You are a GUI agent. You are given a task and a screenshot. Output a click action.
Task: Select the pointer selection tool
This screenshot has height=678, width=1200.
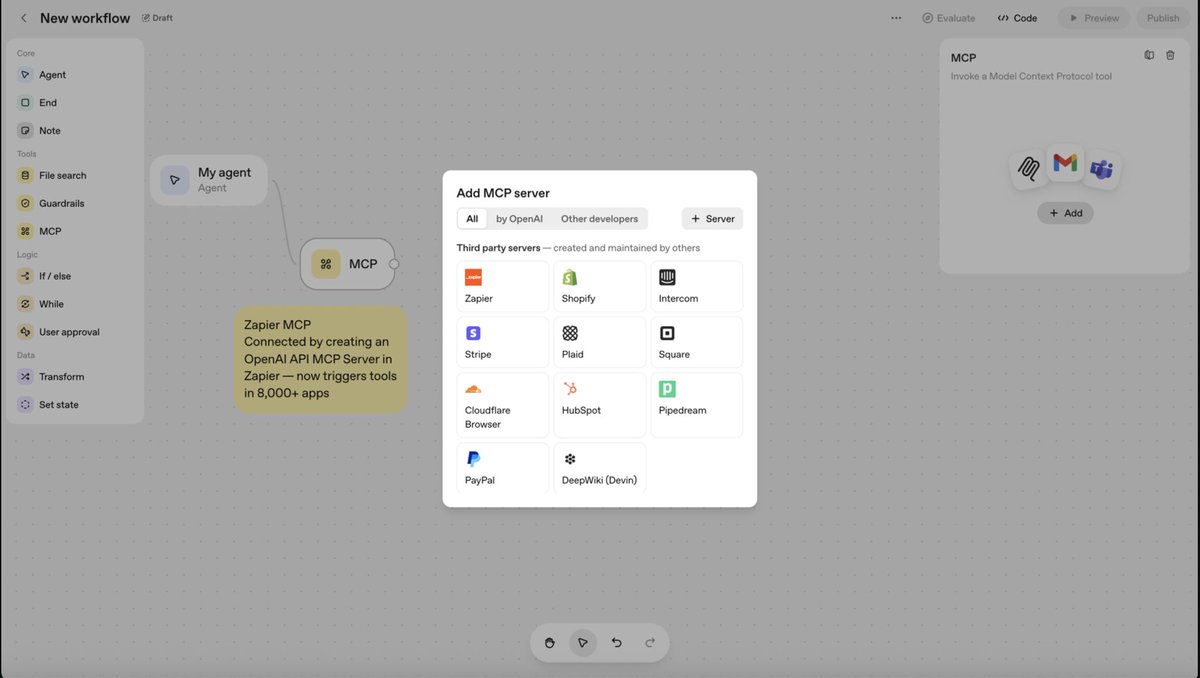point(583,643)
